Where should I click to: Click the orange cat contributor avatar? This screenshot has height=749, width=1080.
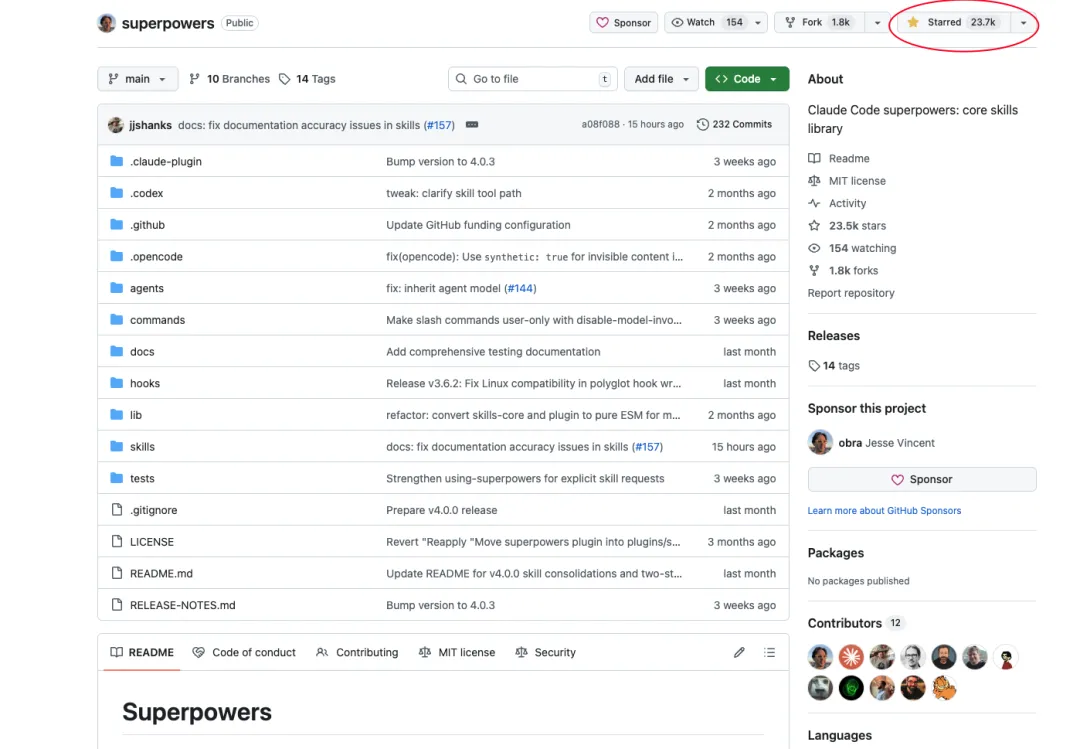[x=944, y=688]
